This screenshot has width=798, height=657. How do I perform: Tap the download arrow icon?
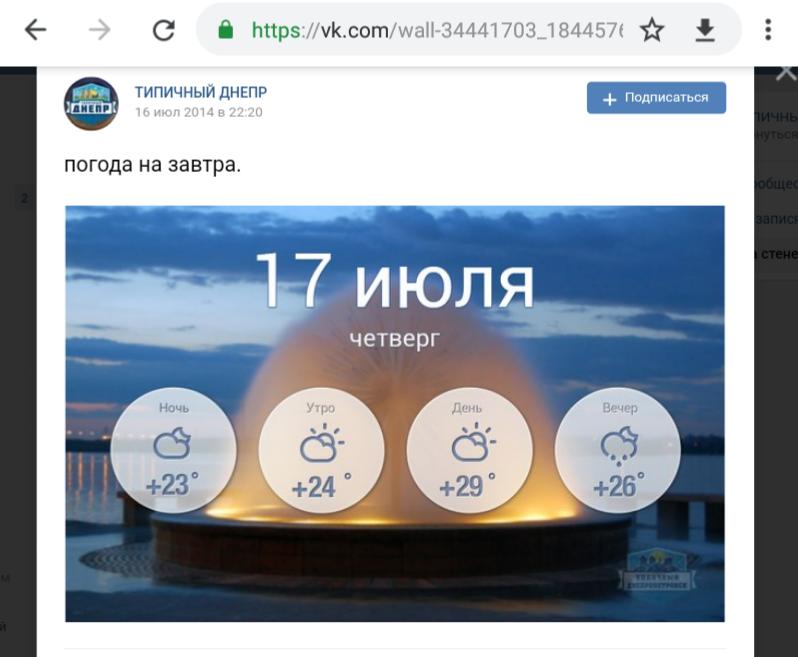[705, 30]
